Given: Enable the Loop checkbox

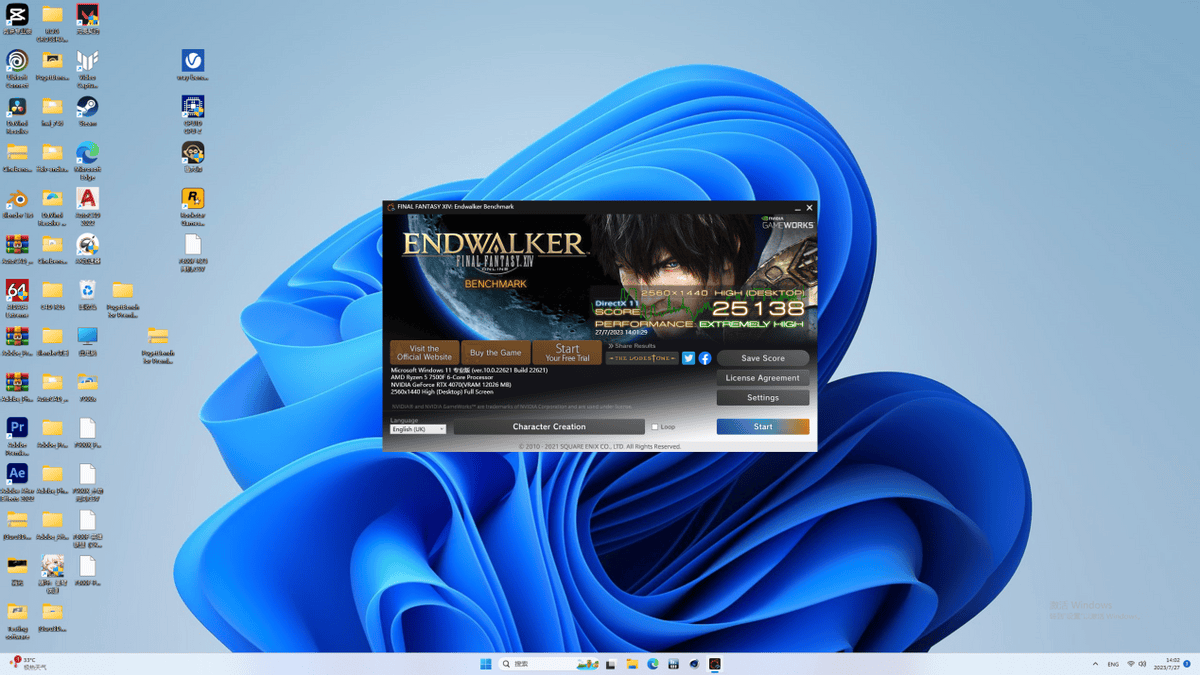Looking at the screenshot, I should pyautogui.click(x=655, y=427).
